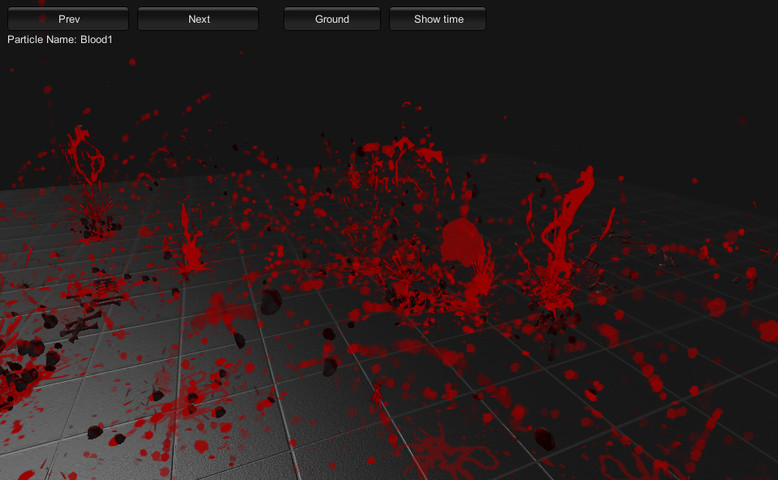Go to the previous particle with Prev
This screenshot has width=778, height=480.
pos(68,19)
